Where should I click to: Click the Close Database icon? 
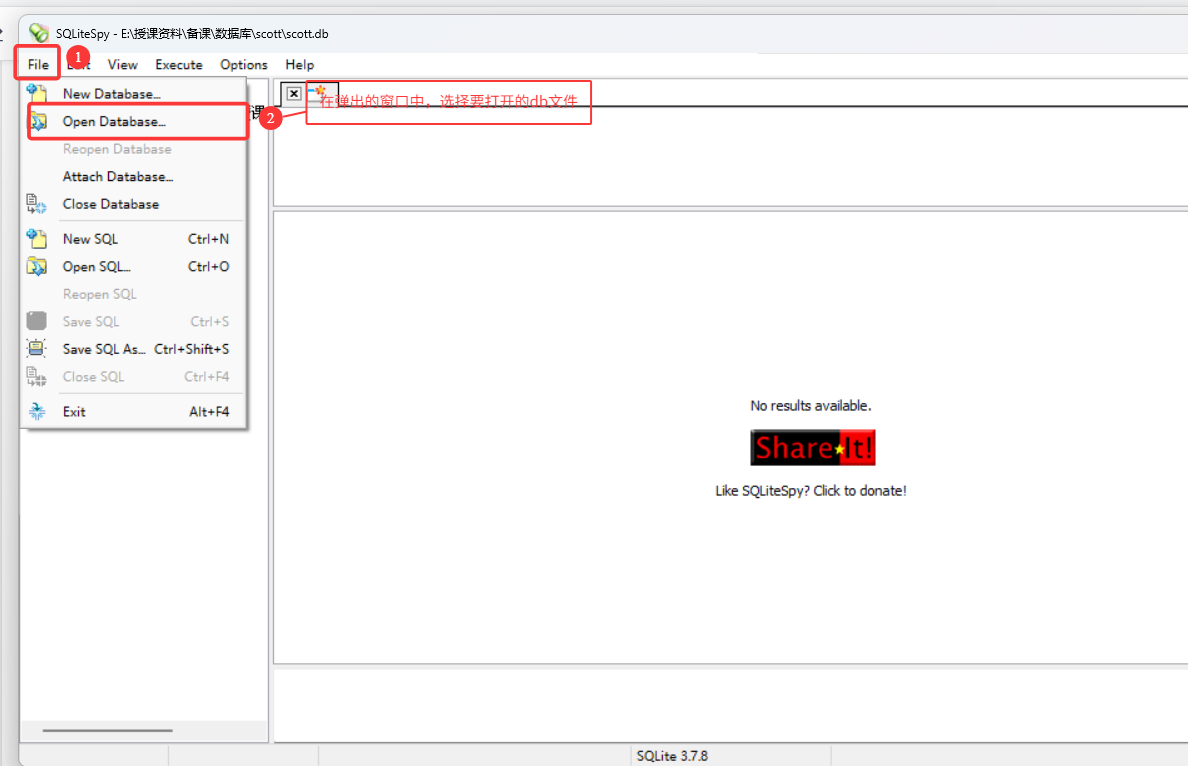click(36, 204)
